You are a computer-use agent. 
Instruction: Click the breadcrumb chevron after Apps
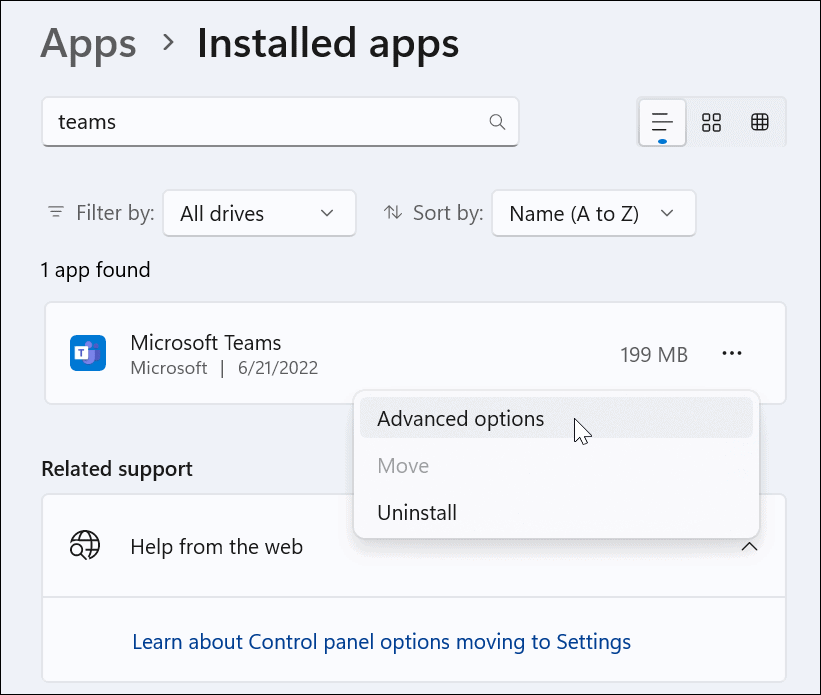[x=168, y=43]
